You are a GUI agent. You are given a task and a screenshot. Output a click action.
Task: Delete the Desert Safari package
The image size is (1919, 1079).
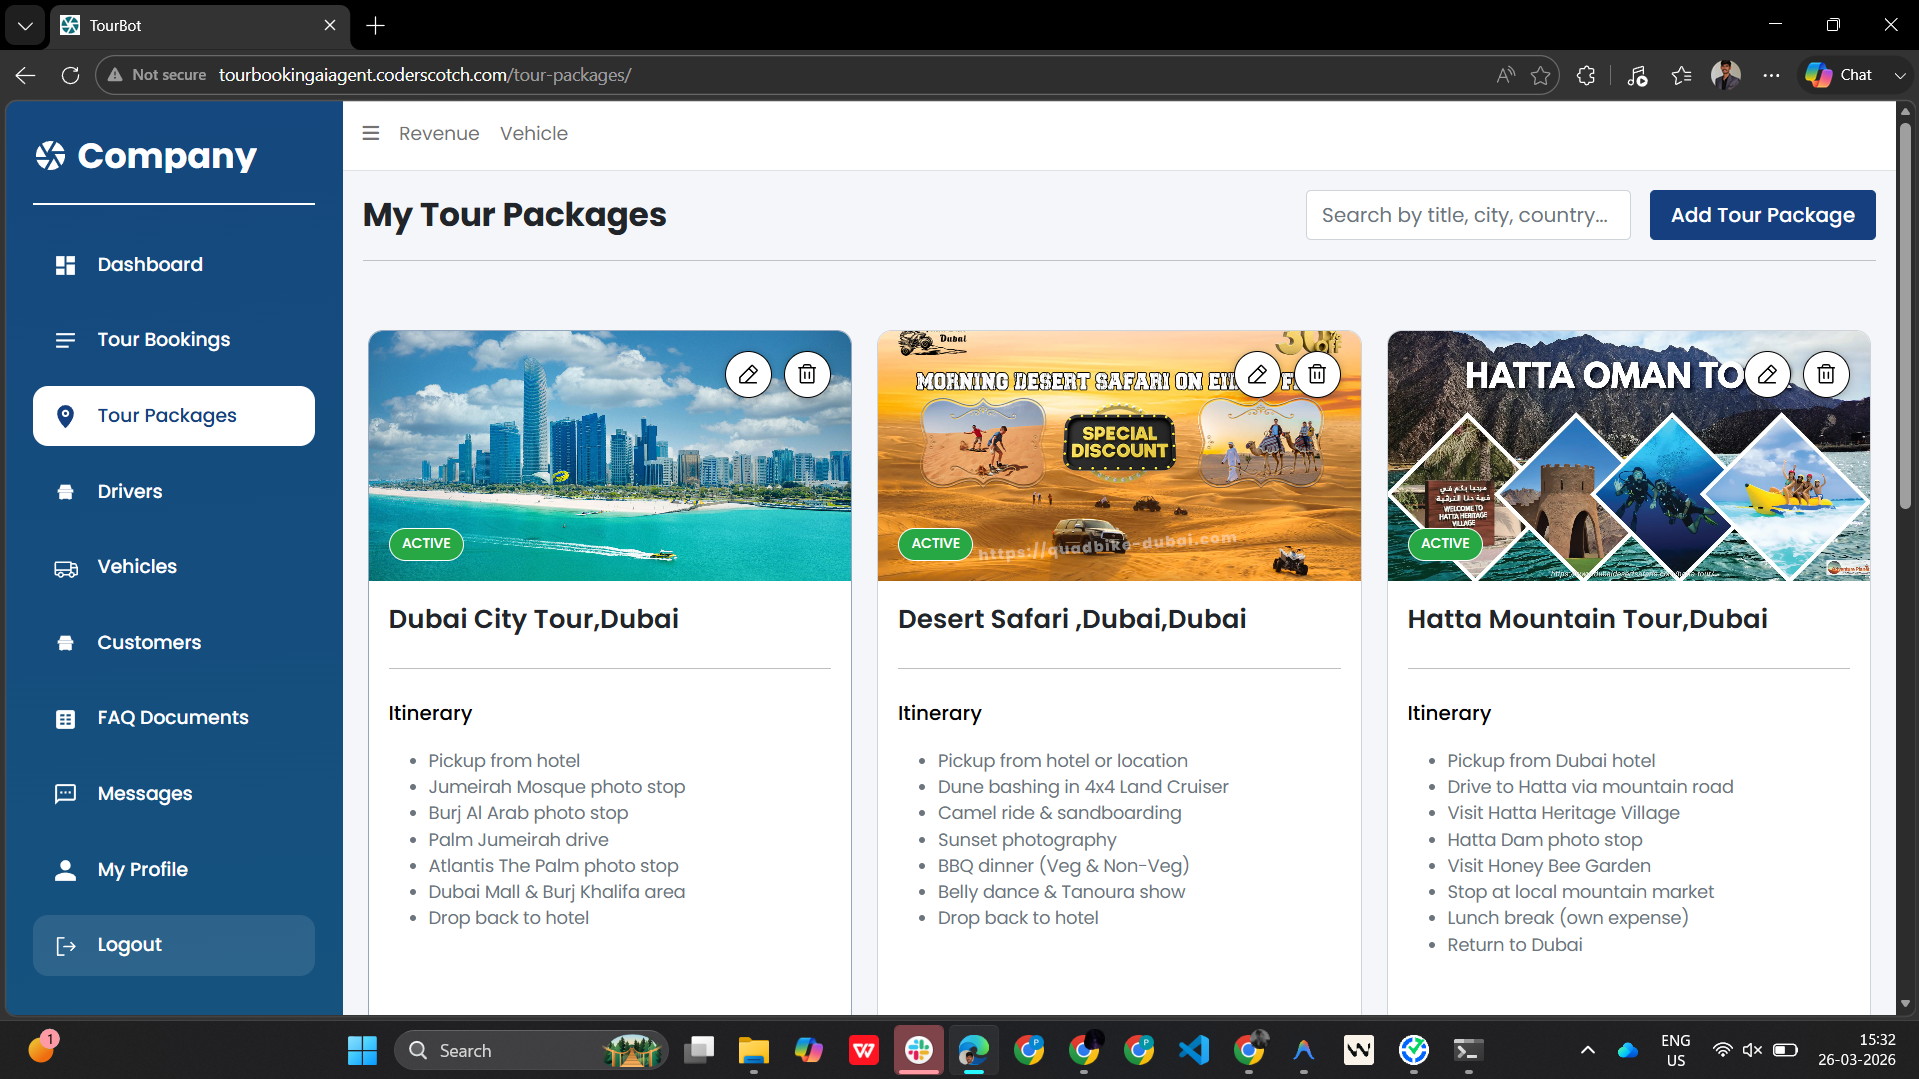tap(1317, 375)
